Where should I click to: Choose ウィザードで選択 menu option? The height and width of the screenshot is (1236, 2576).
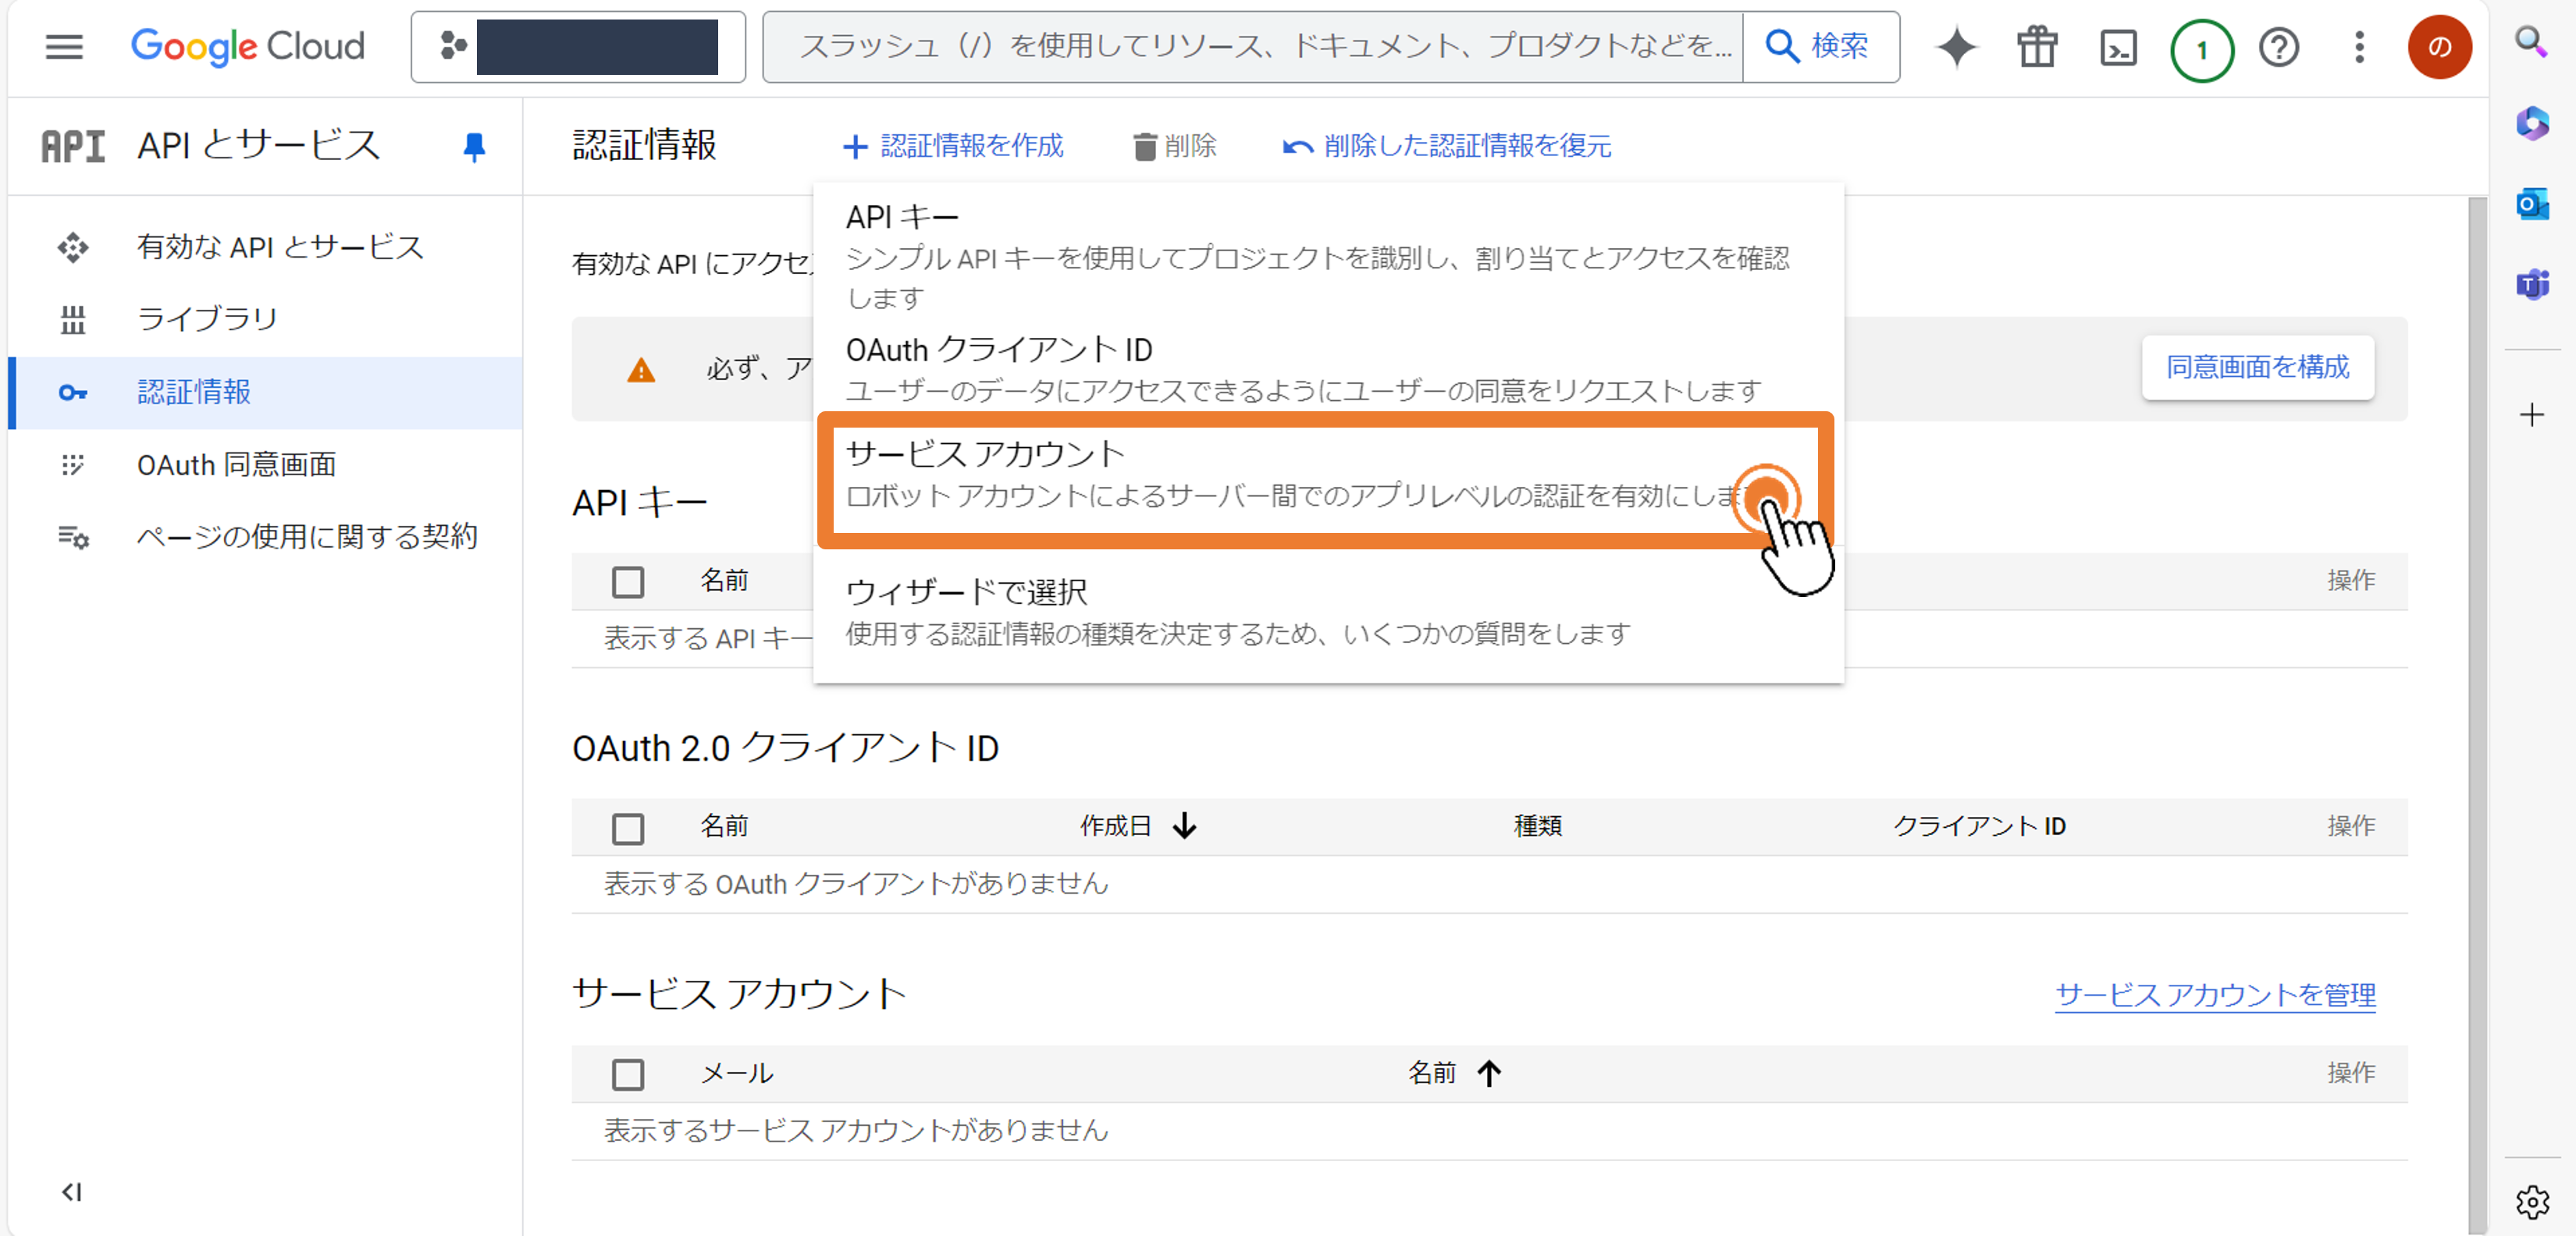tap(1328, 612)
